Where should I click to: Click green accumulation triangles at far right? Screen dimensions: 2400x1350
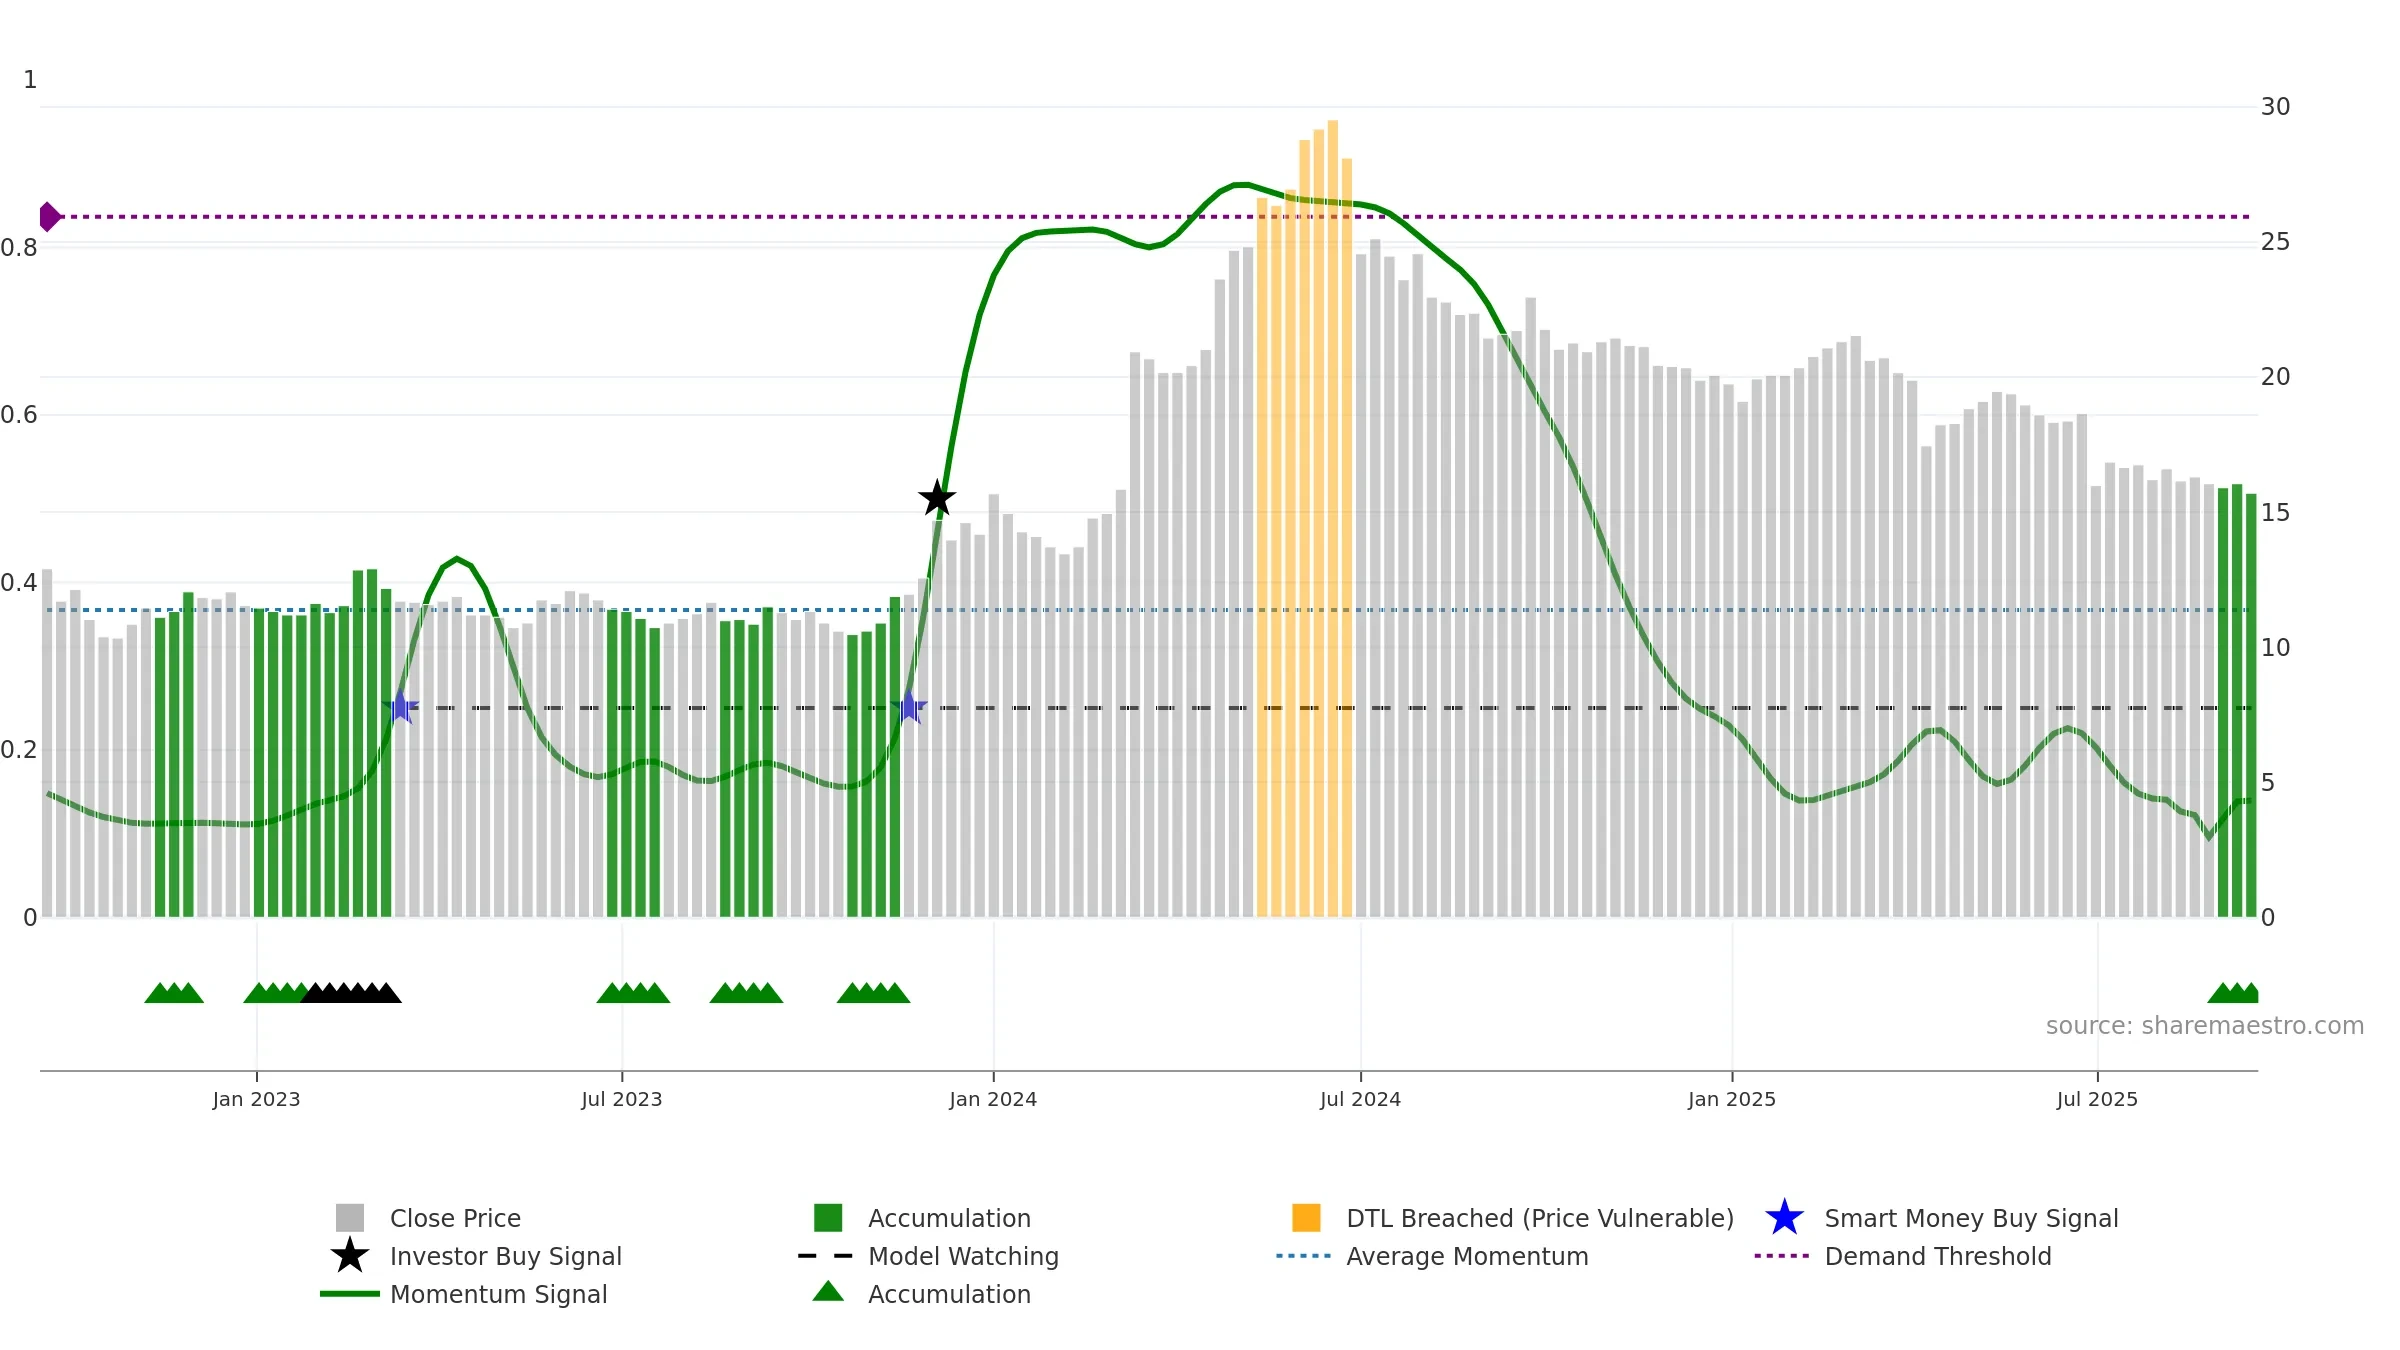point(2232,992)
